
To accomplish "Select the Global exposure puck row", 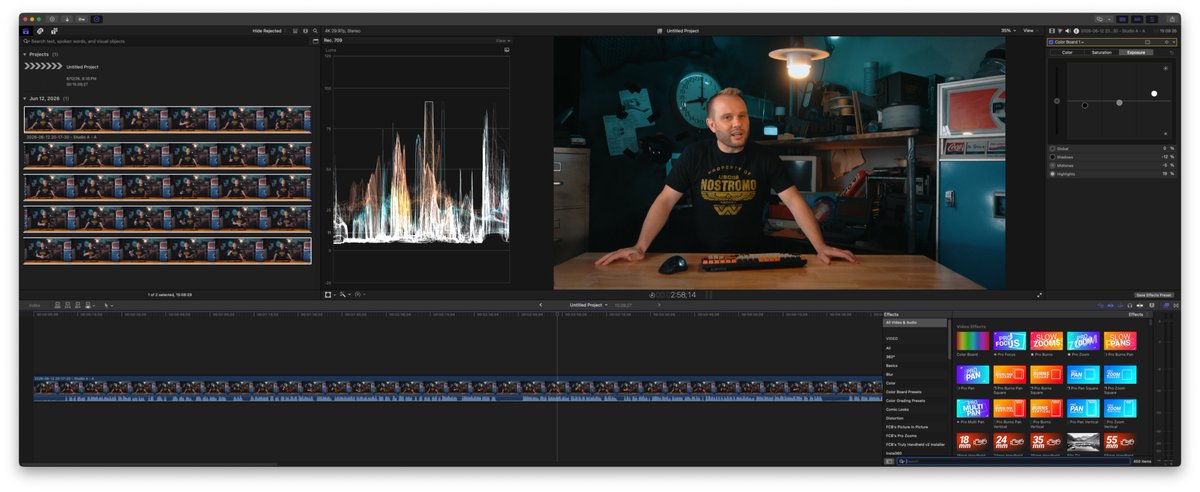I will coord(1112,148).
